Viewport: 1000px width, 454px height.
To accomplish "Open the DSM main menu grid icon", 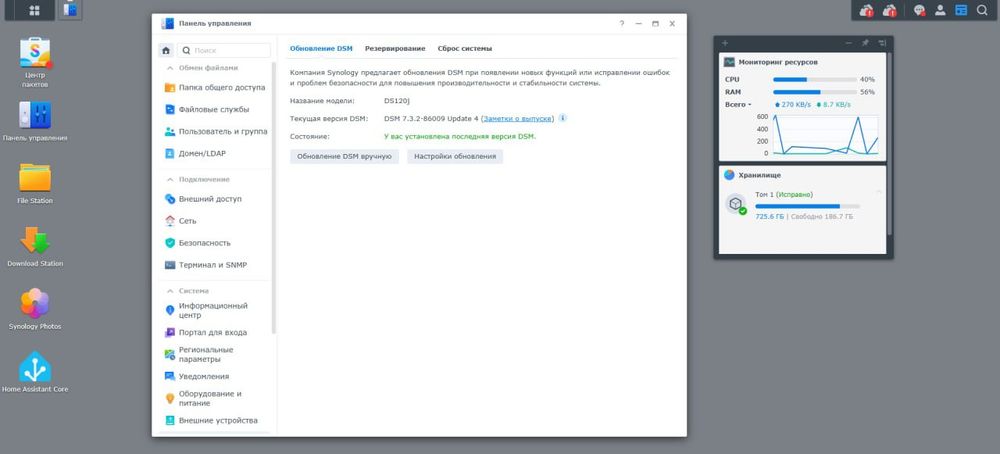I will coord(34,10).
